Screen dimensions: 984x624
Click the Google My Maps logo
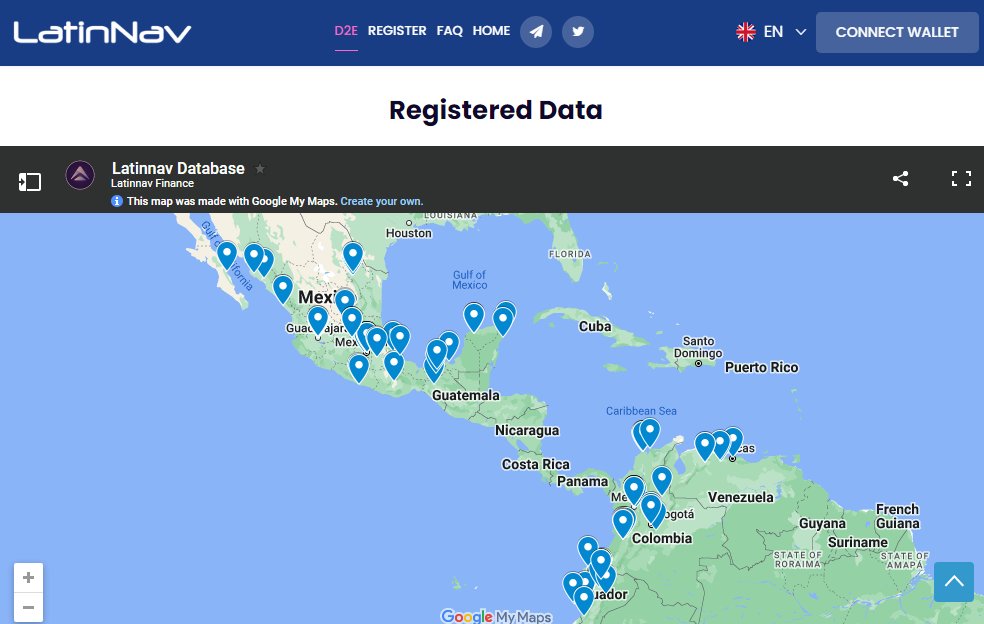pos(496,616)
